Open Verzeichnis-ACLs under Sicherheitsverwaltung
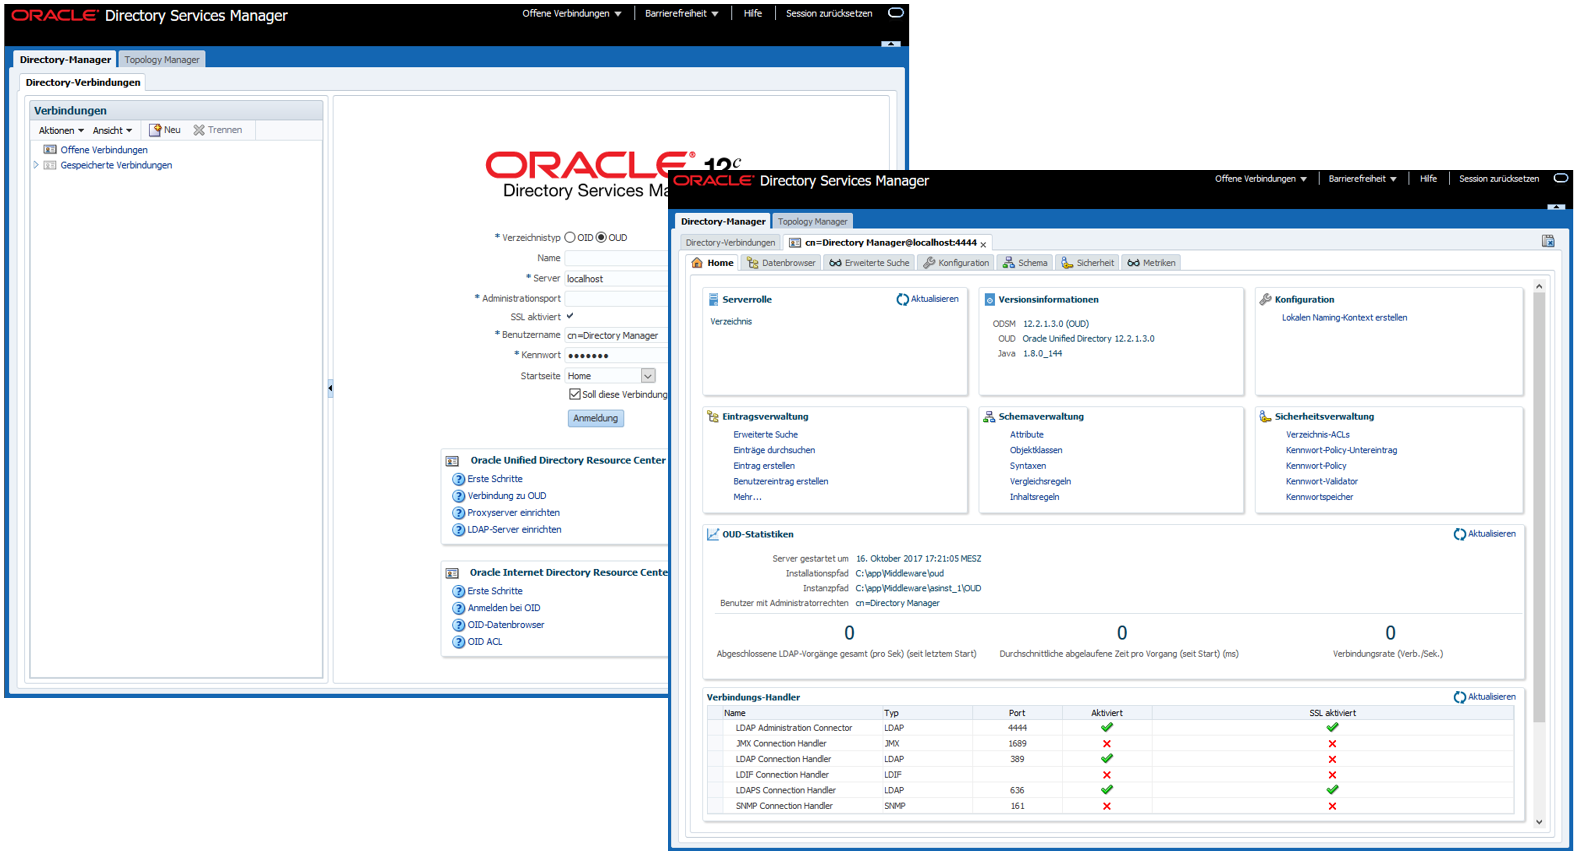The width and height of the screenshot is (1577, 857). [1318, 435]
